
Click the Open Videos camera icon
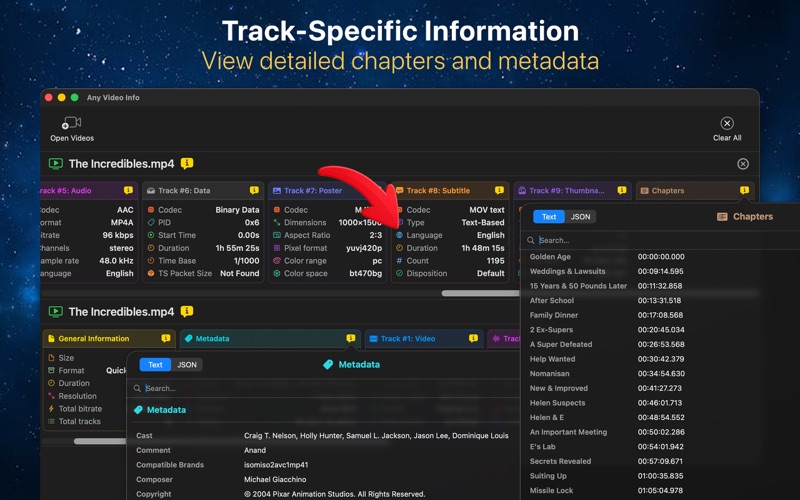[x=71, y=122]
